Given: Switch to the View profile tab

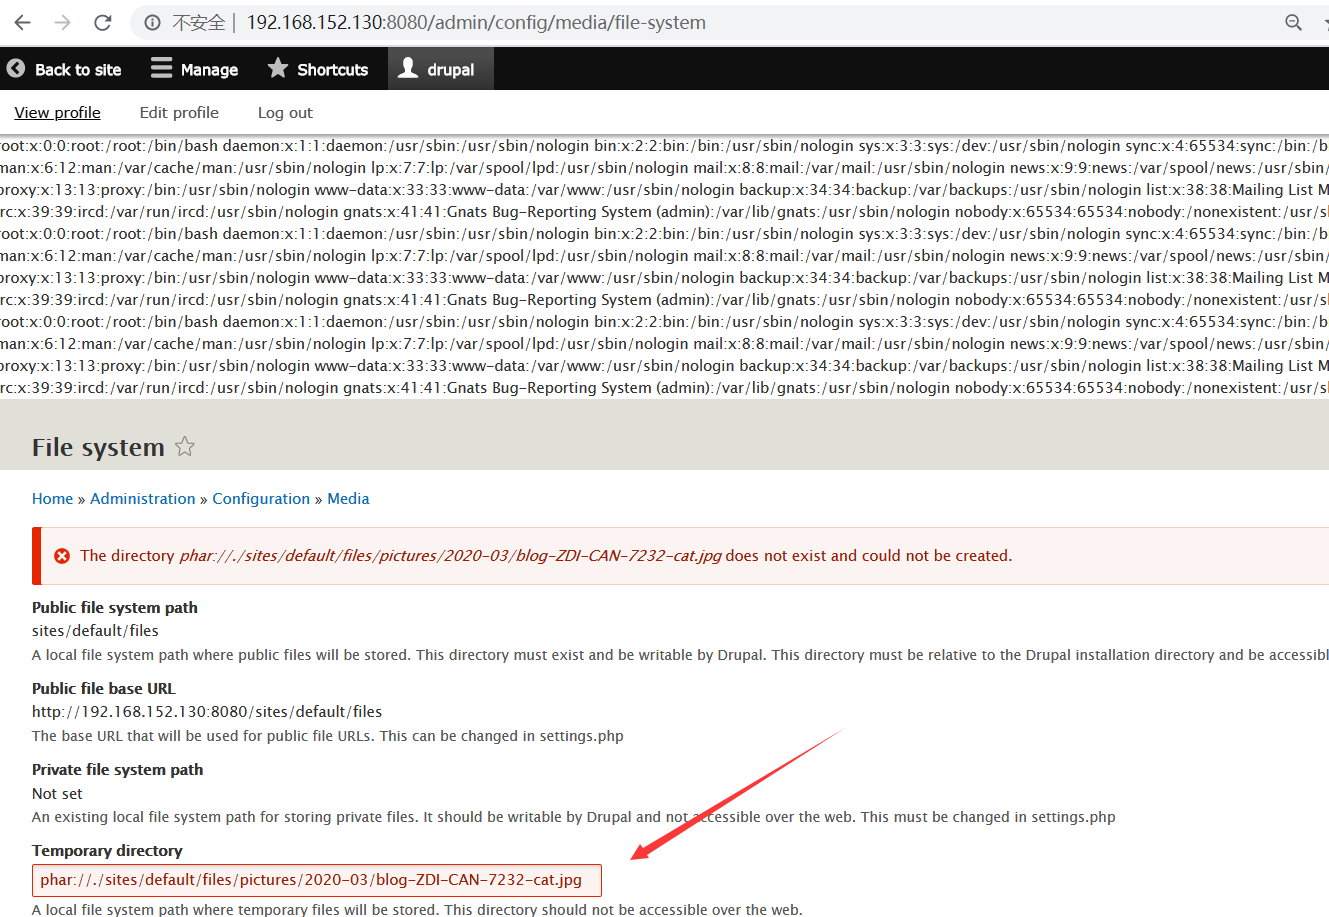Looking at the screenshot, I should (57, 112).
